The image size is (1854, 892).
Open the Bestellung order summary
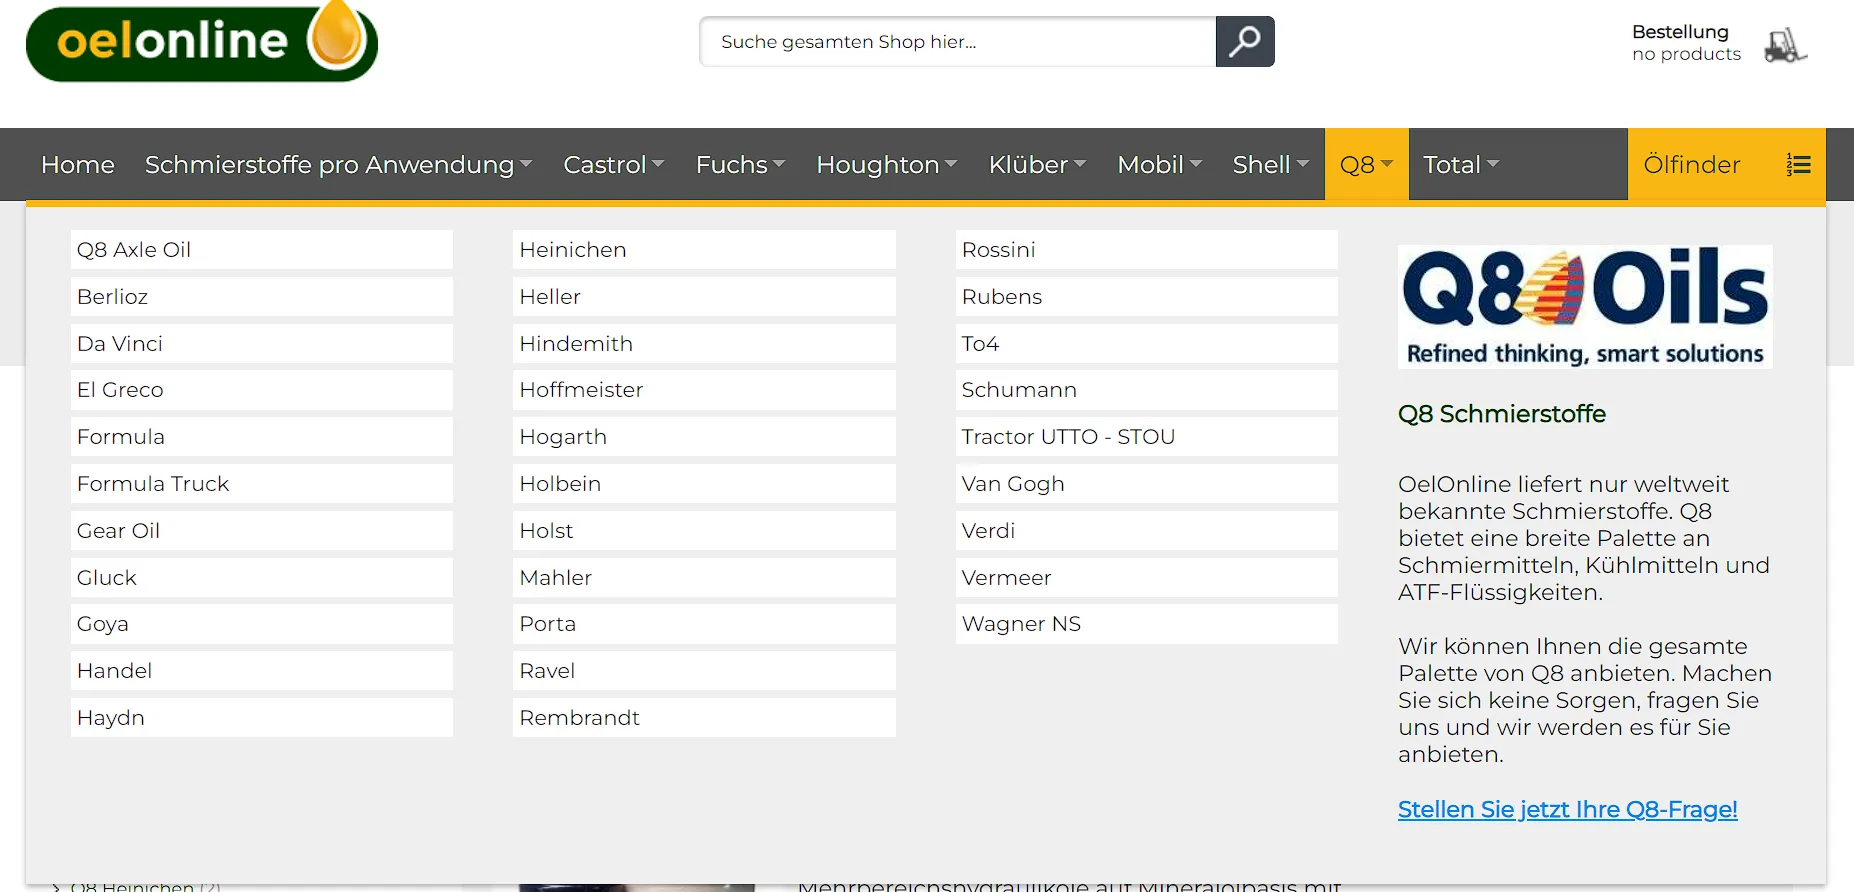pos(1686,43)
